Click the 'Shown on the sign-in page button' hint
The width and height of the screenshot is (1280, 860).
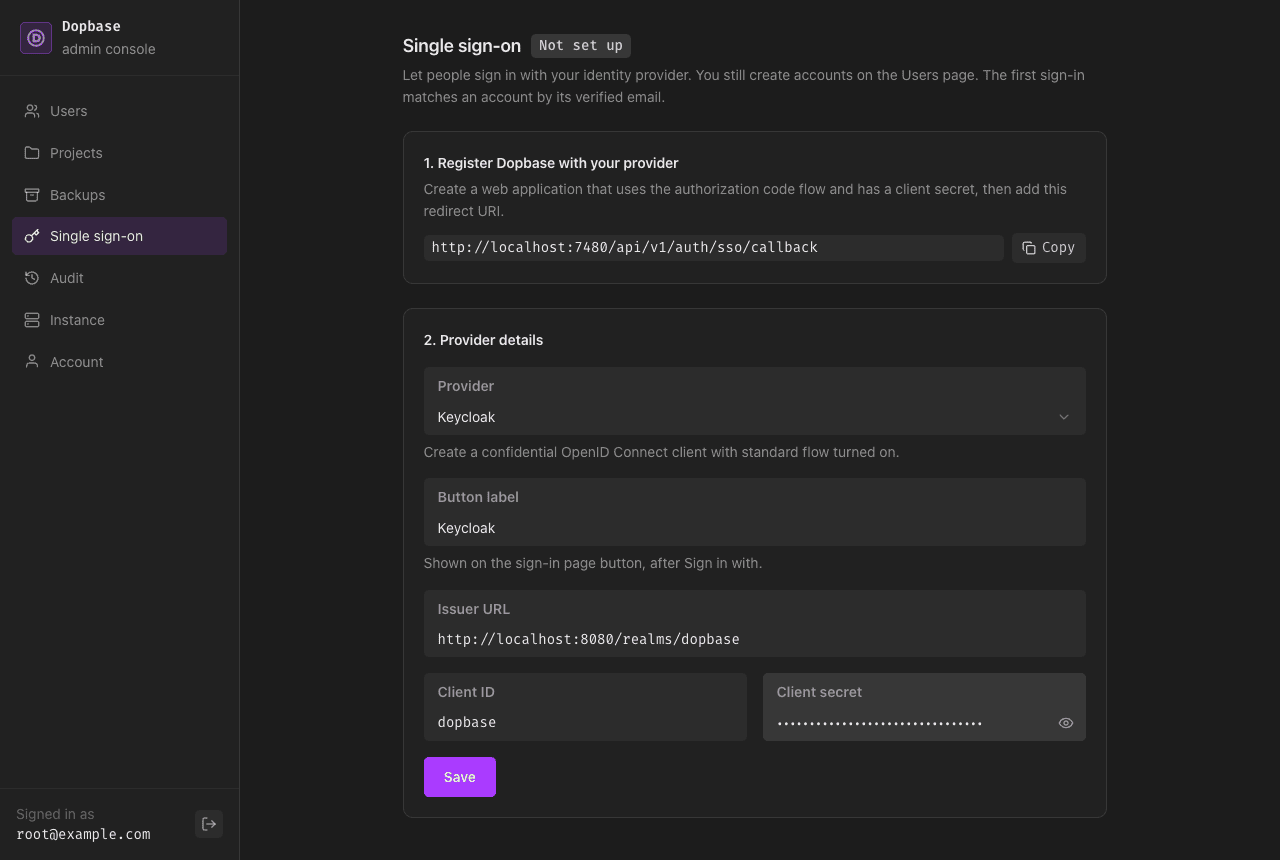pyautogui.click(x=593, y=563)
